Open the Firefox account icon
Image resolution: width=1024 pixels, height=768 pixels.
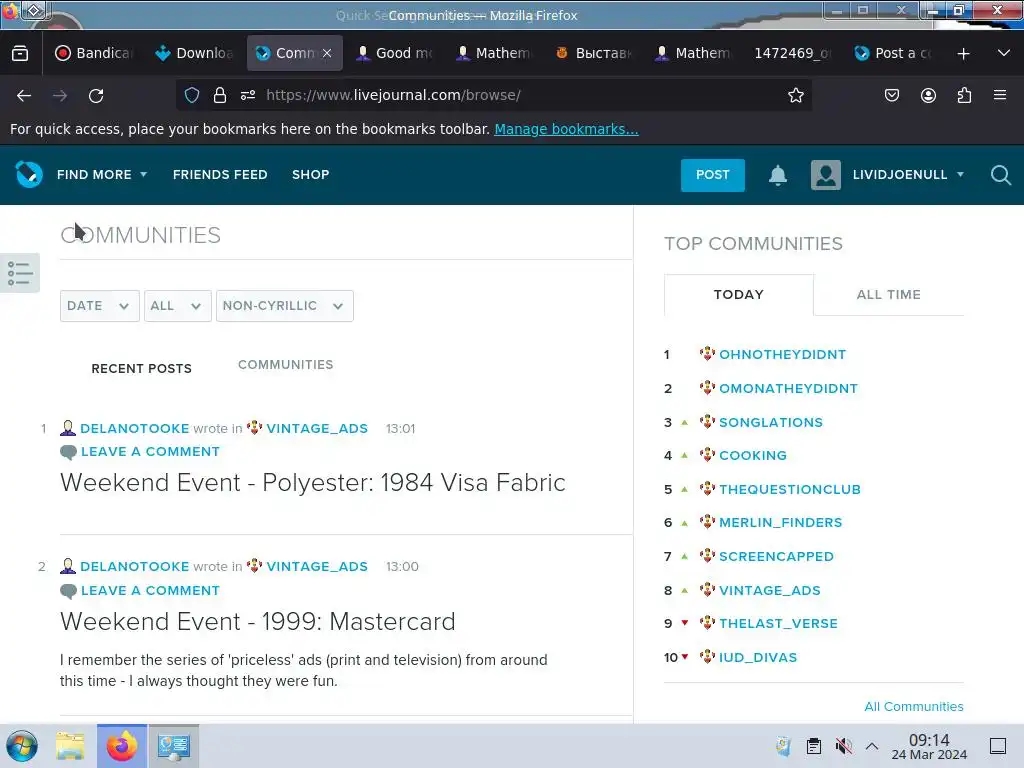point(928,95)
